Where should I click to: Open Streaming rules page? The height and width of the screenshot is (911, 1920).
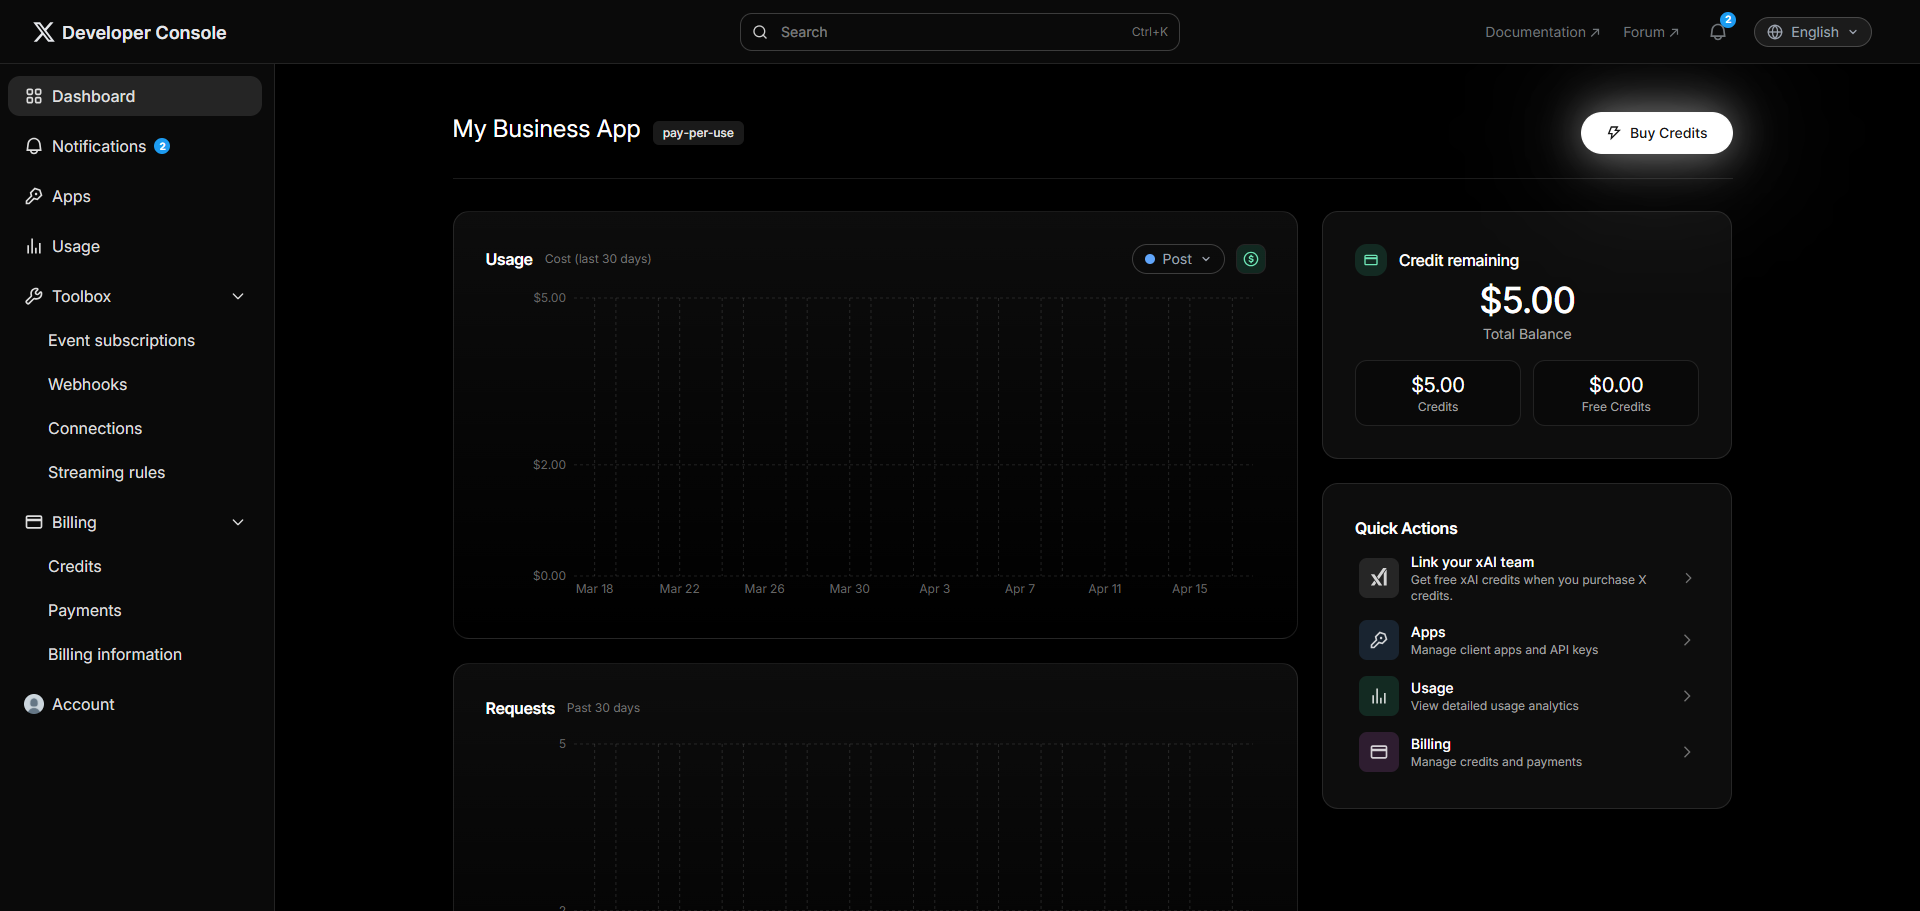pyautogui.click(x=106, y=472)
